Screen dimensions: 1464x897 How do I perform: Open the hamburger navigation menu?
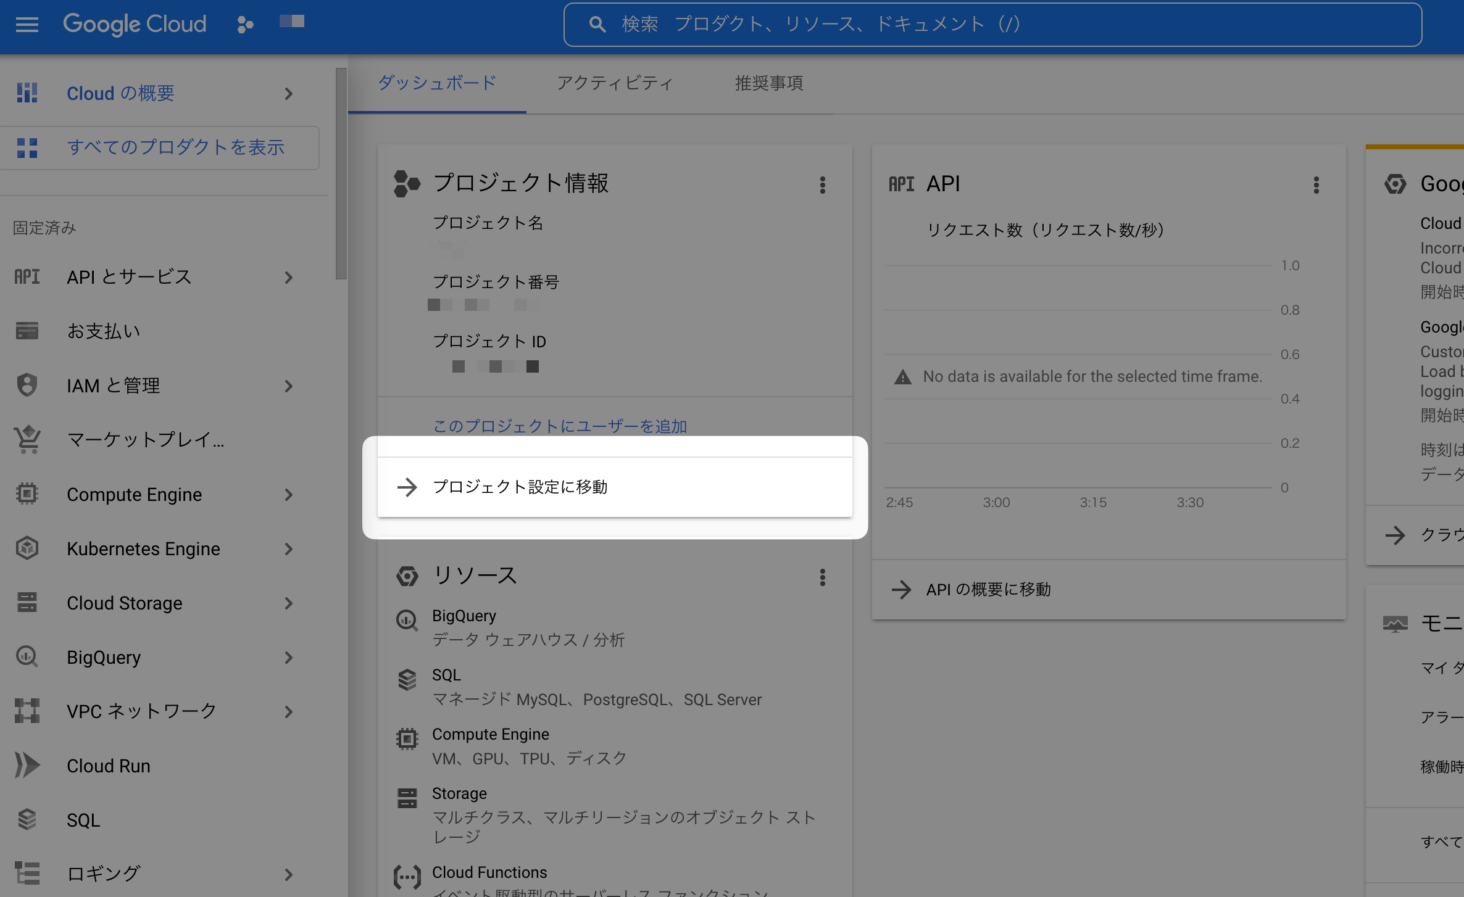pos(27,24)
